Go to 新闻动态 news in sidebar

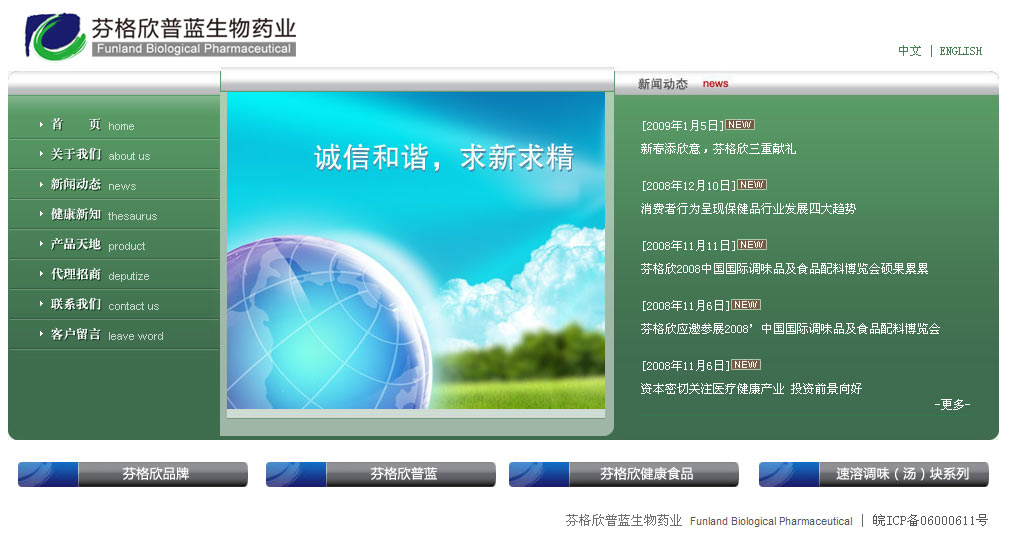pyautogui.click(x=93, y=185)
